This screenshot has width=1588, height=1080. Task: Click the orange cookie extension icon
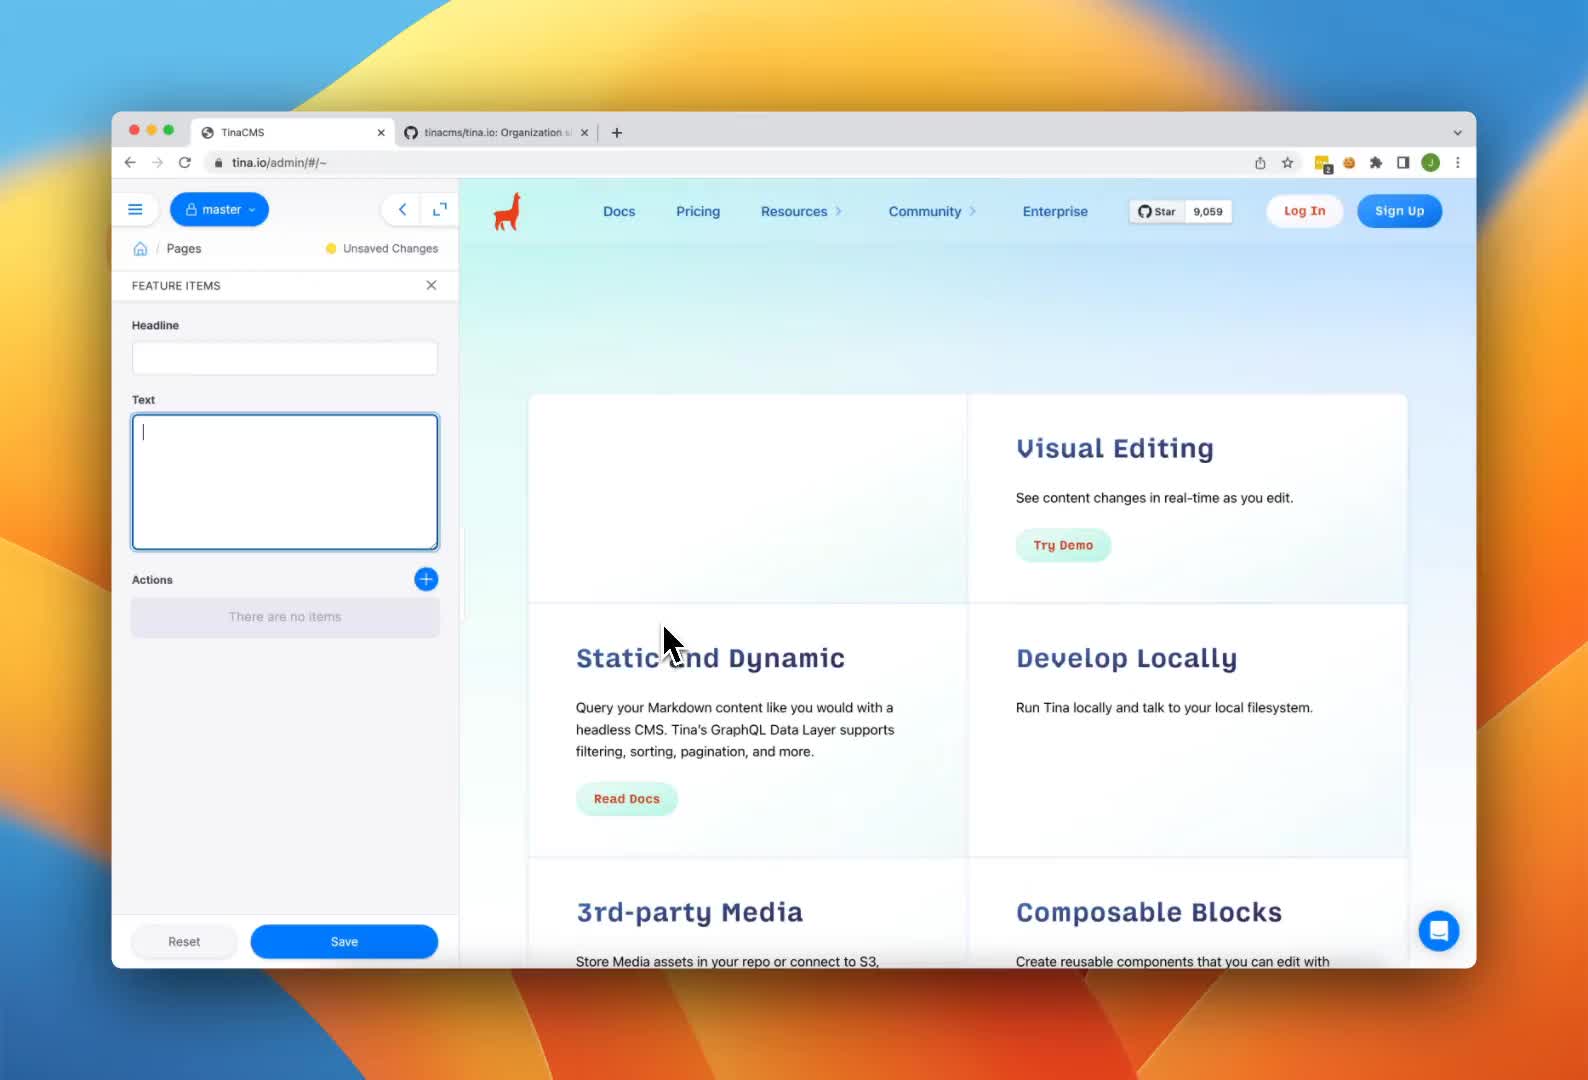1349,162
